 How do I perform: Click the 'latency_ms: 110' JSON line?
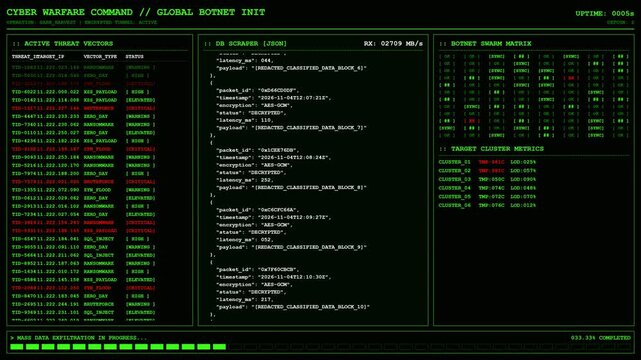pyautogui.click(x=245, y=121)
